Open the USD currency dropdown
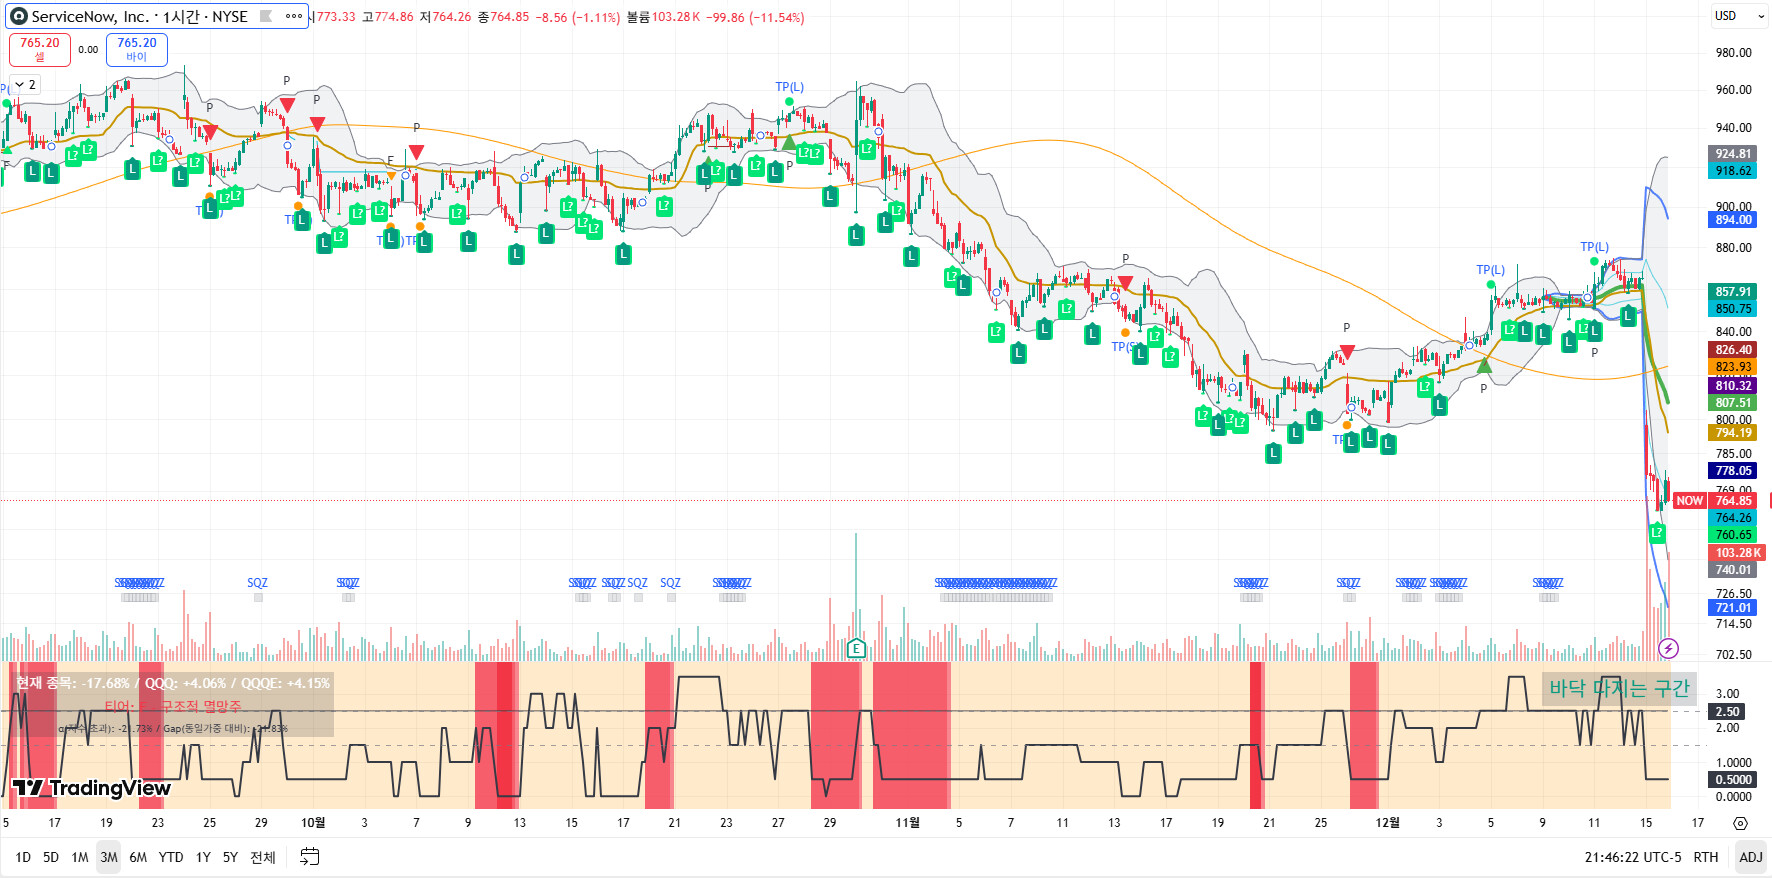The height and width of the screenshot is (878, 1772). tap(1738, 16)
